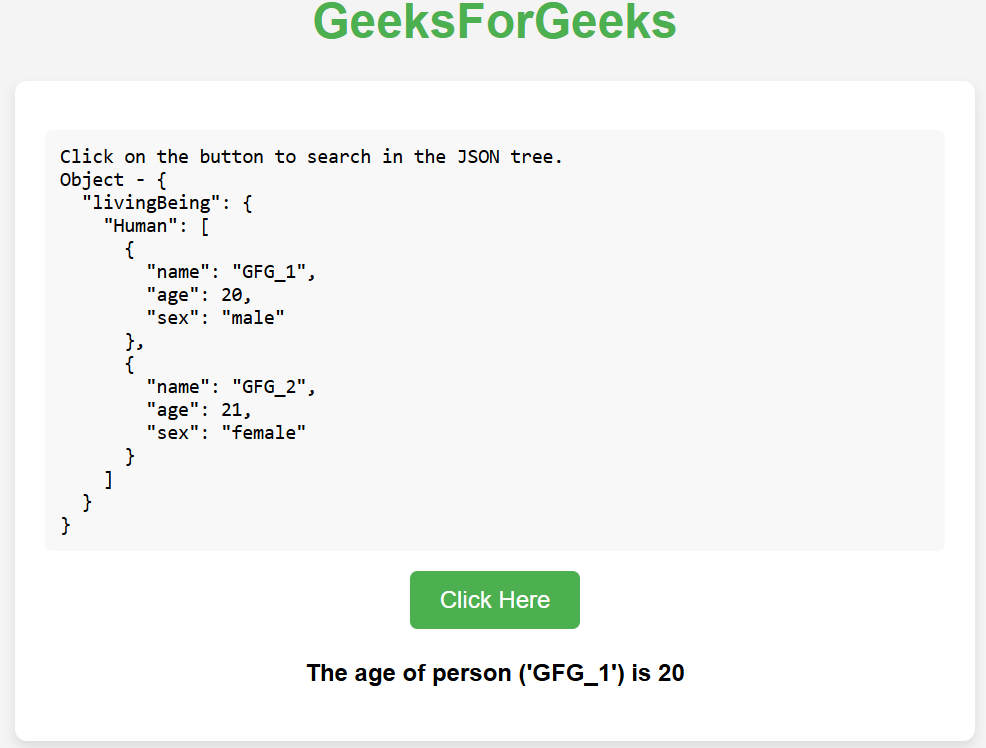
Task: Click the "sex": "female" line
Action: click(x=226, y=433)
